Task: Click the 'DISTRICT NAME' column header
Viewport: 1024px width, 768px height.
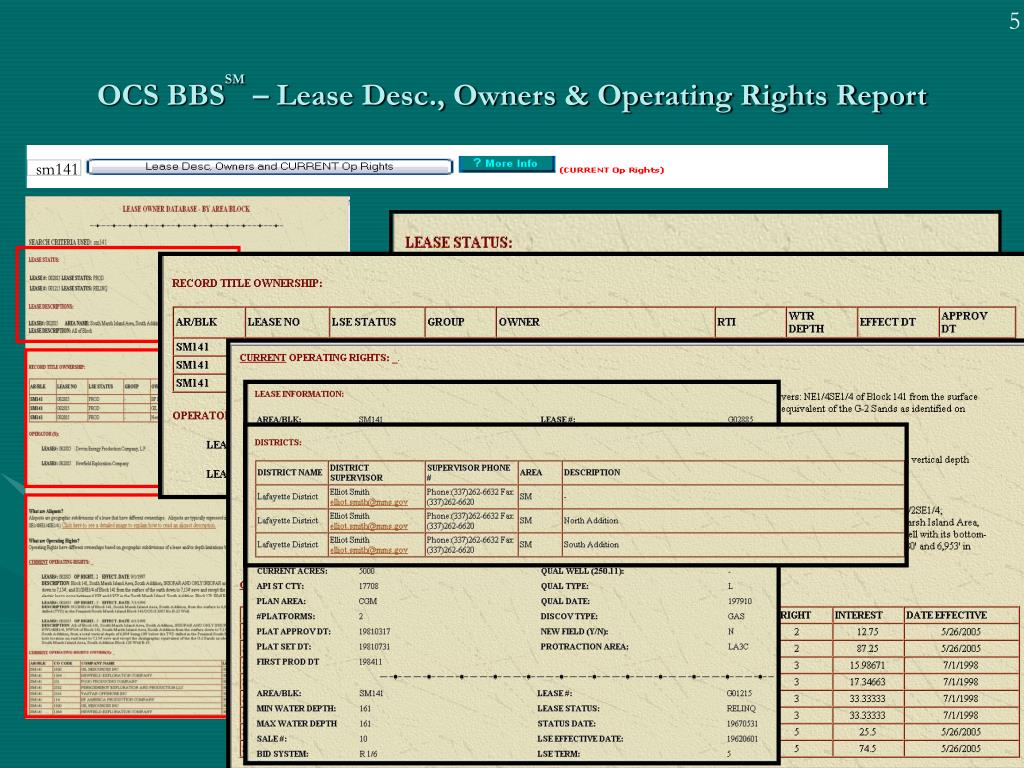Action: click(x=290, y=472)
